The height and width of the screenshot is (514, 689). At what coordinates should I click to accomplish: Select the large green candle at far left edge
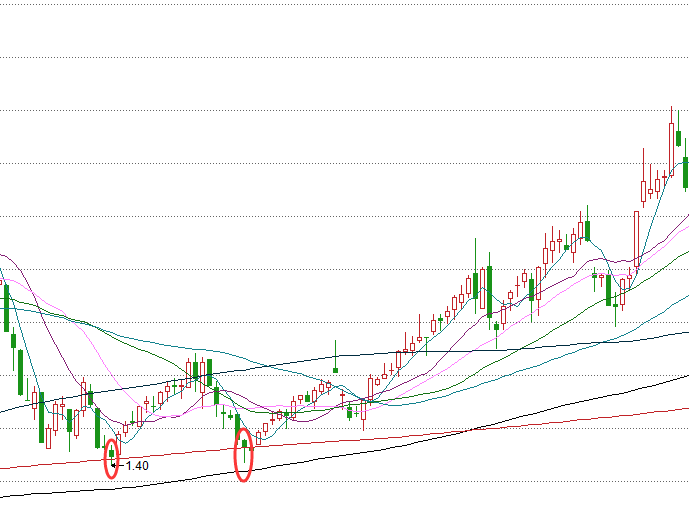6,308
